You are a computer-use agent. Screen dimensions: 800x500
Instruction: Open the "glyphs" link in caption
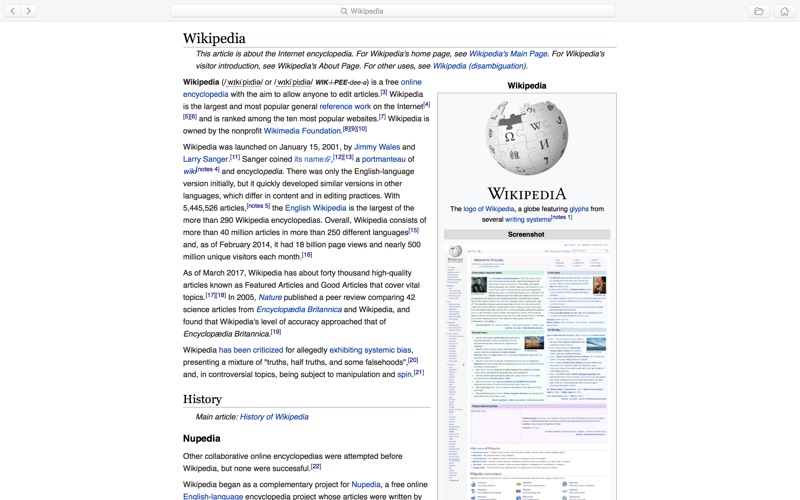coord(579,209)
